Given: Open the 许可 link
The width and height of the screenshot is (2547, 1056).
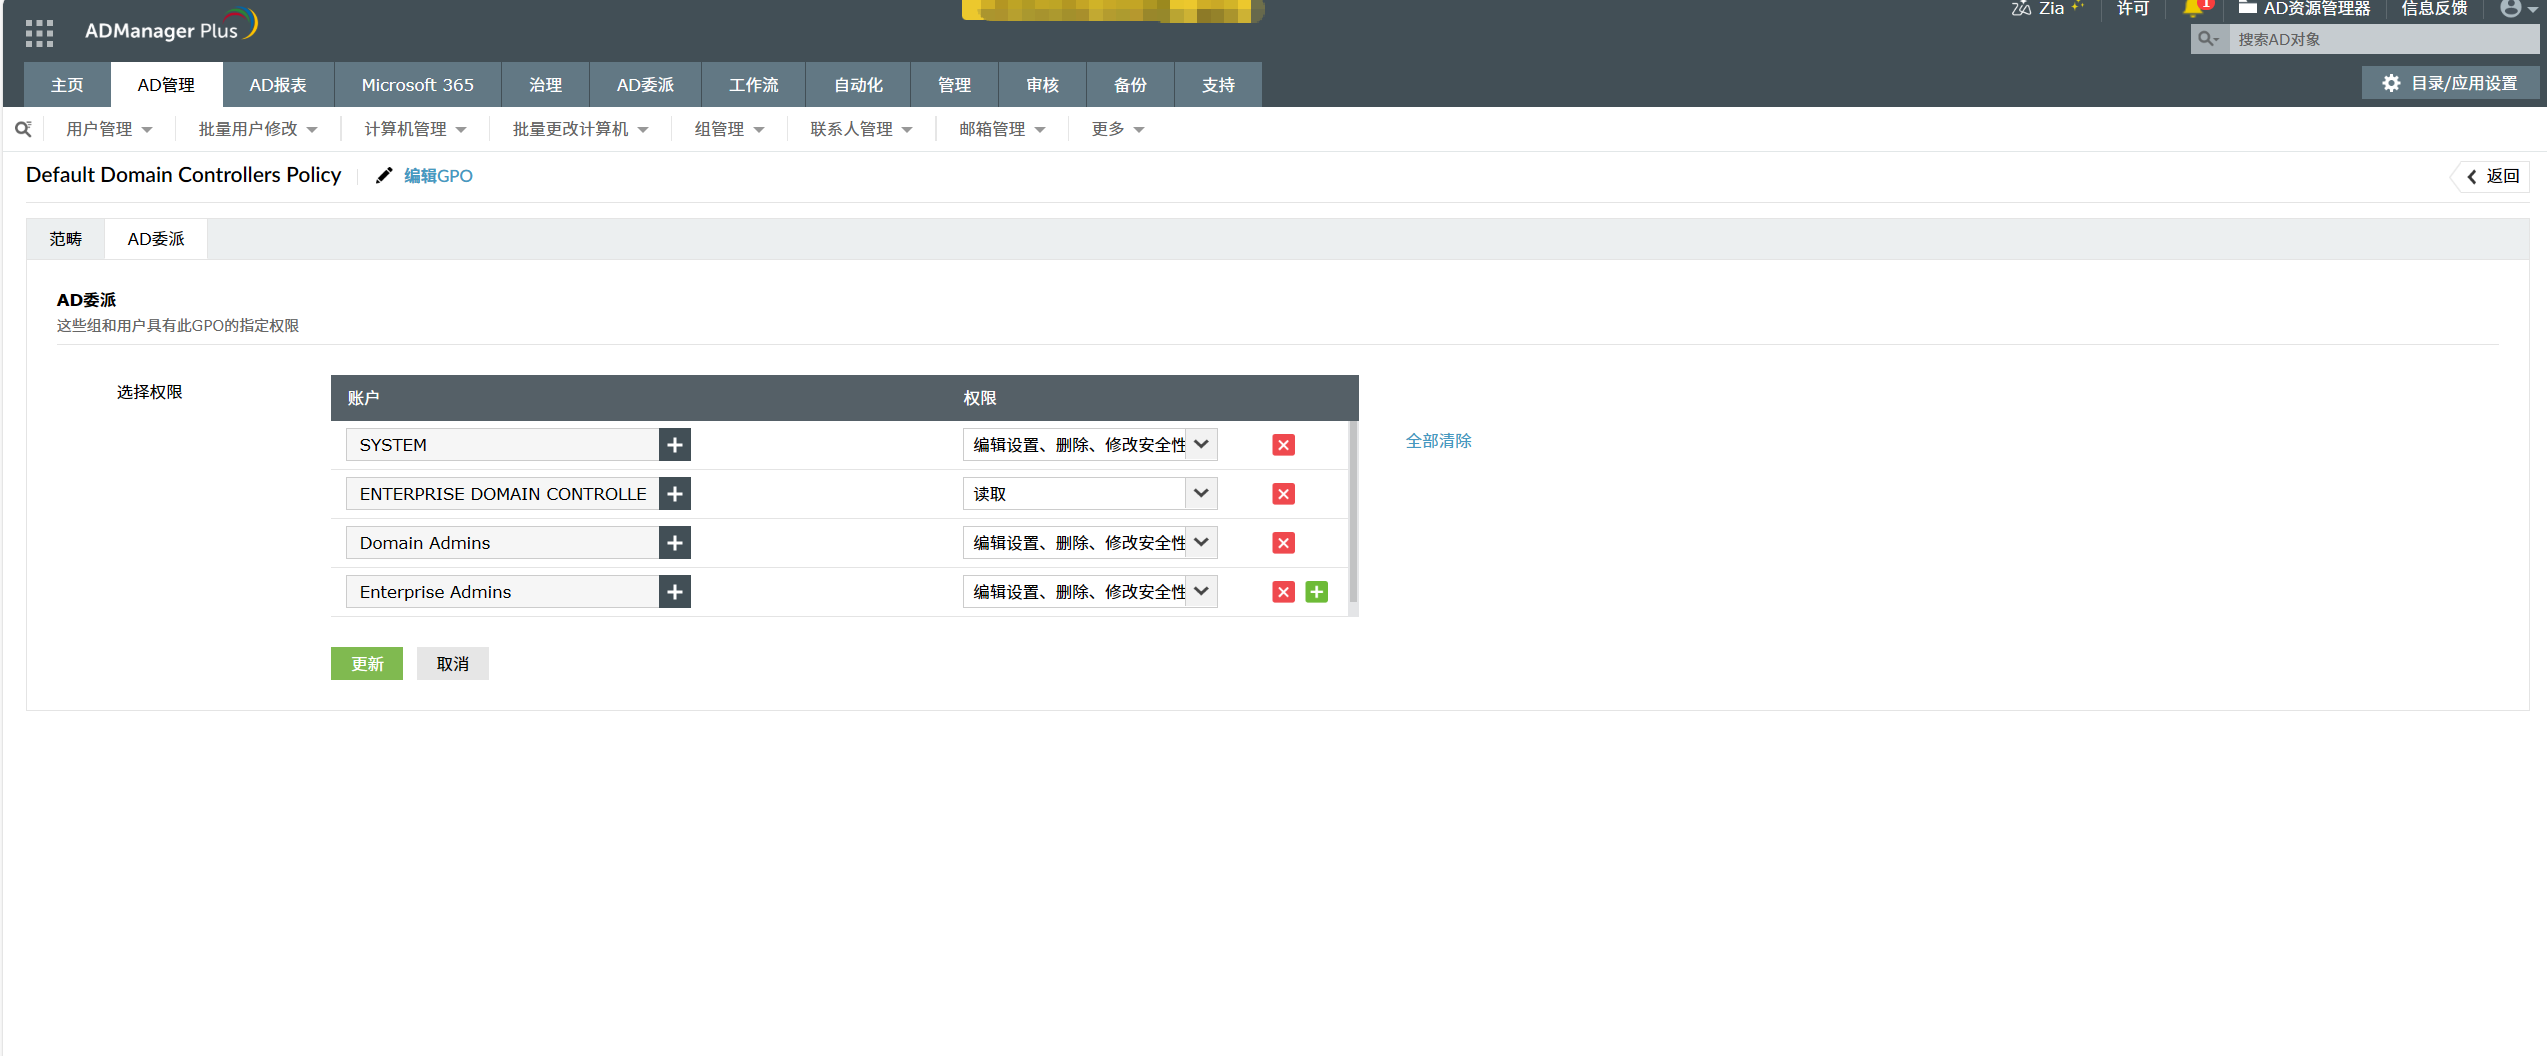Looking at the screenshot, I should point(2133,8).
